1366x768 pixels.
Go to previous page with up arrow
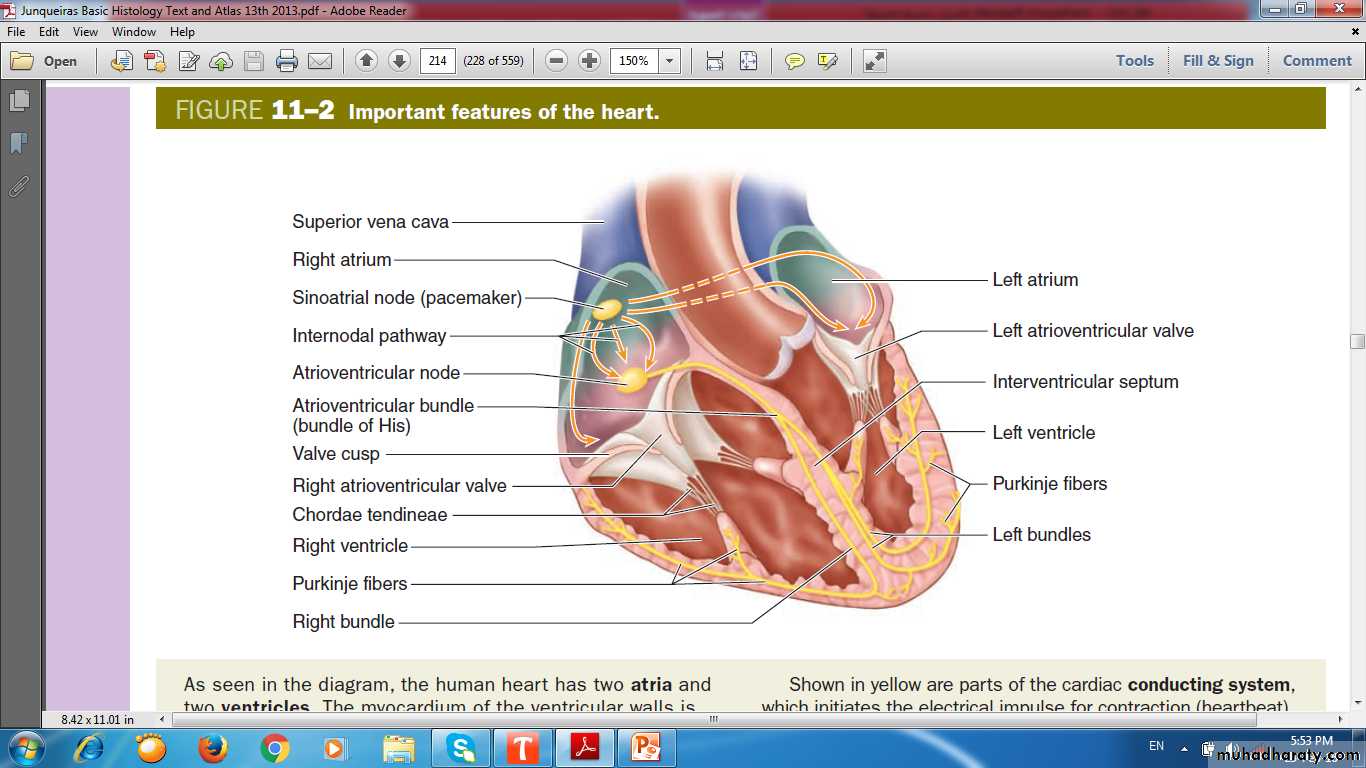pyautogui.click(x=366, y=61)
